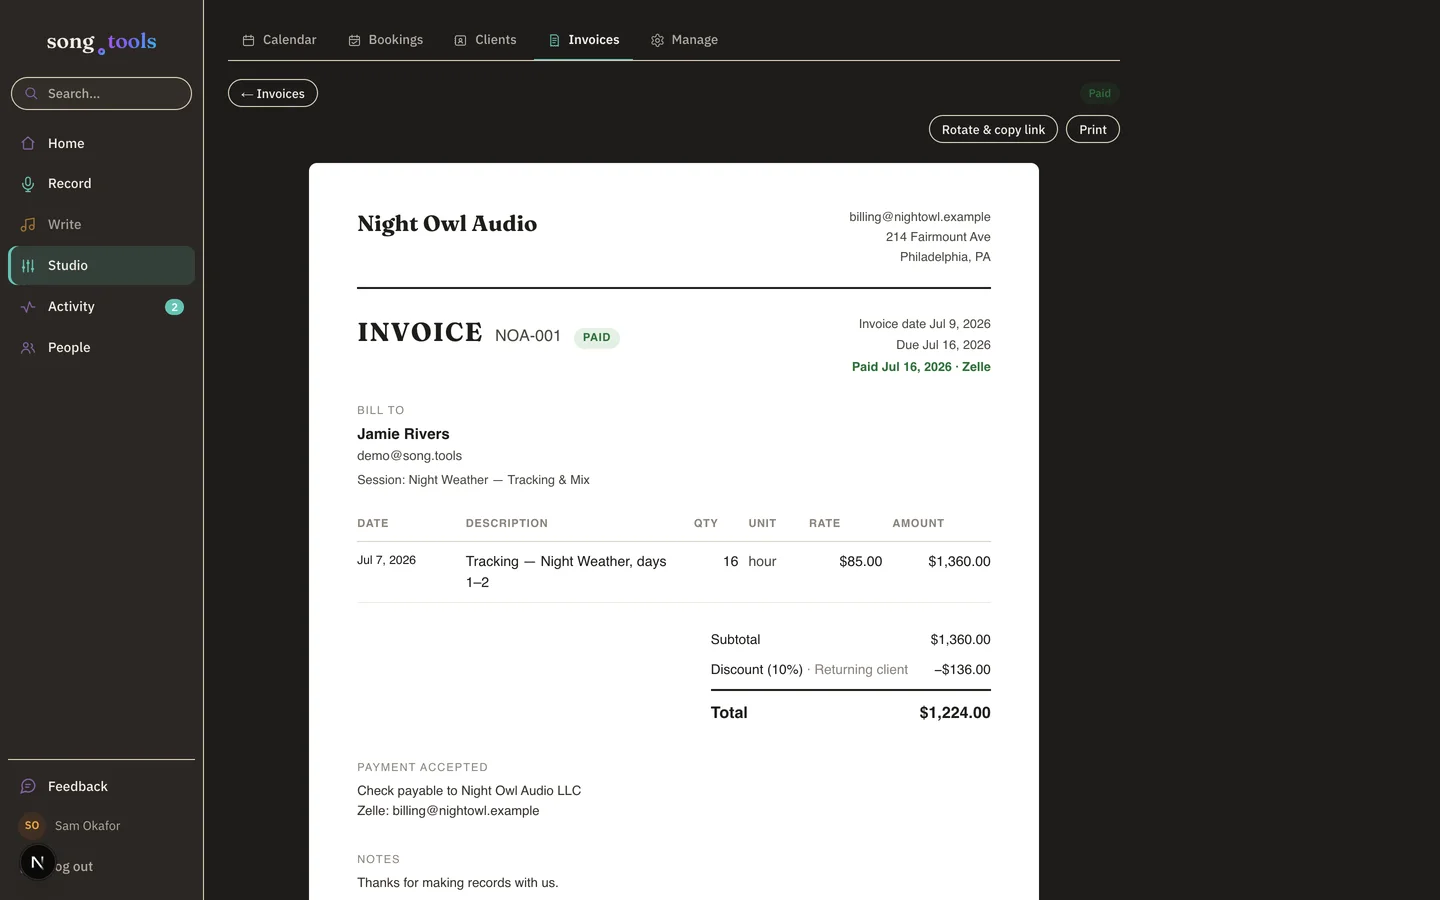Open the Home sidebar item
This screenshot has height=900, width=1440.
click(x=101, y=143)
